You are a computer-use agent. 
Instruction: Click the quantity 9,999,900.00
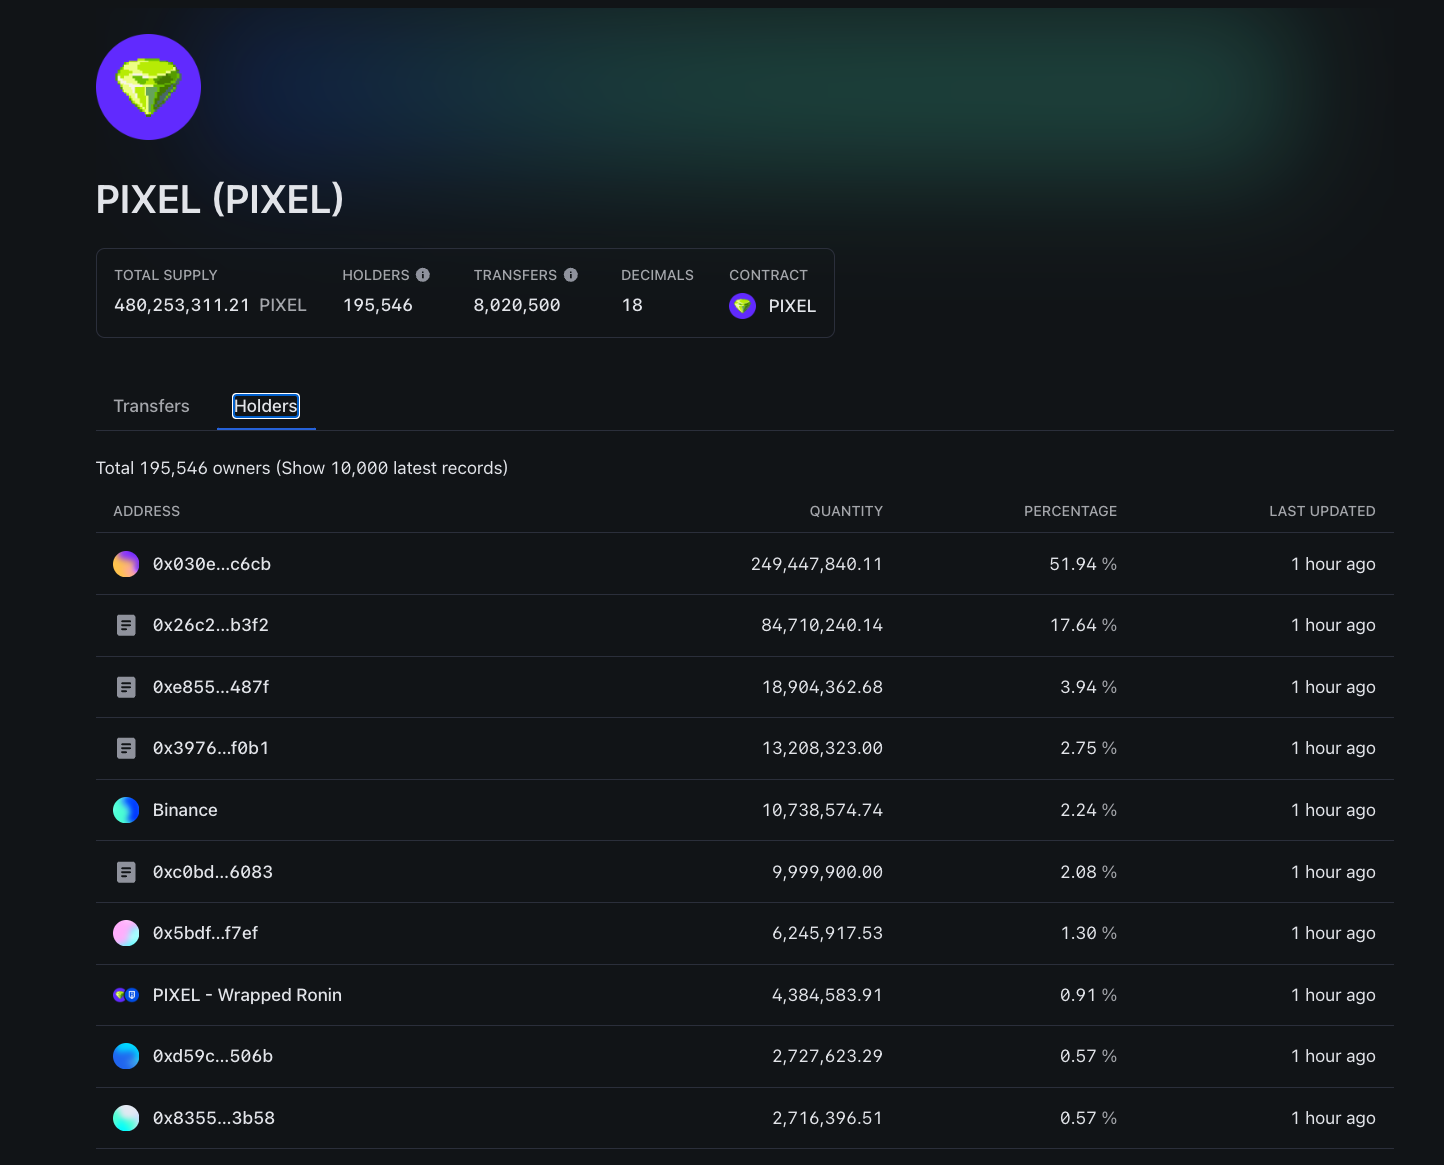click(x=827, y=872)
